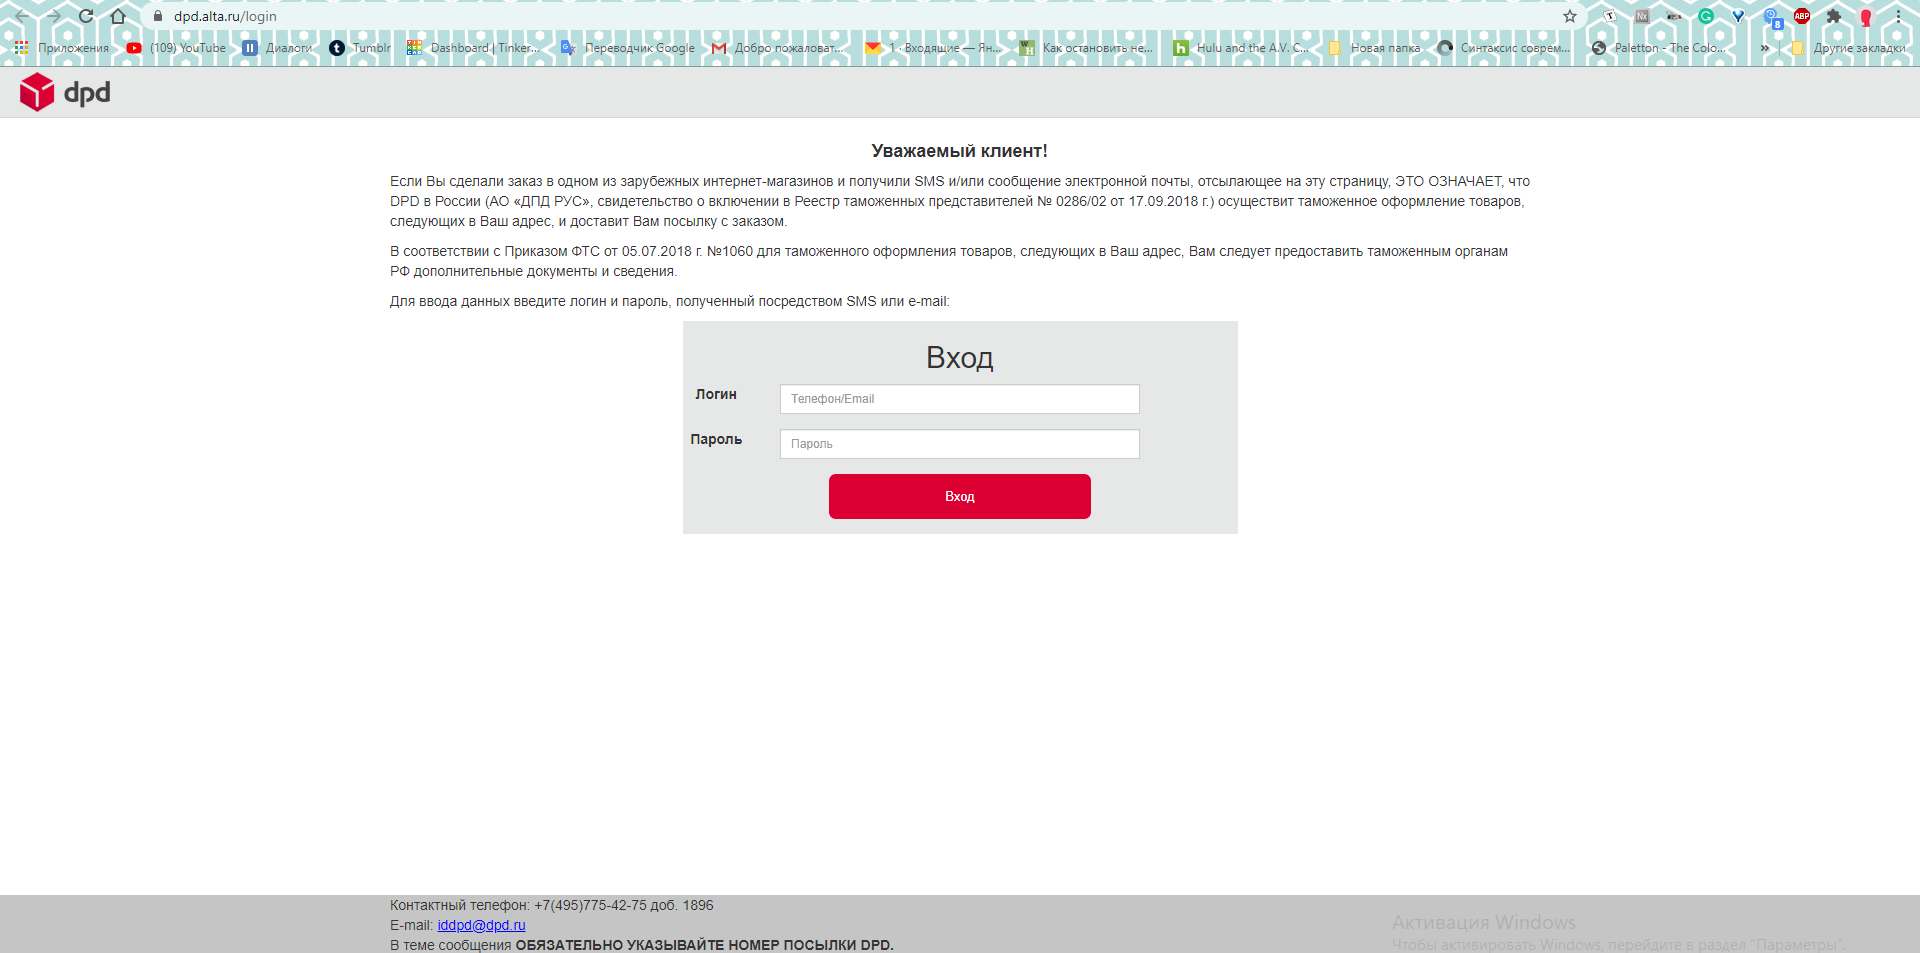Click the Вход form title

pyautogui.click(x=959, y=357)
